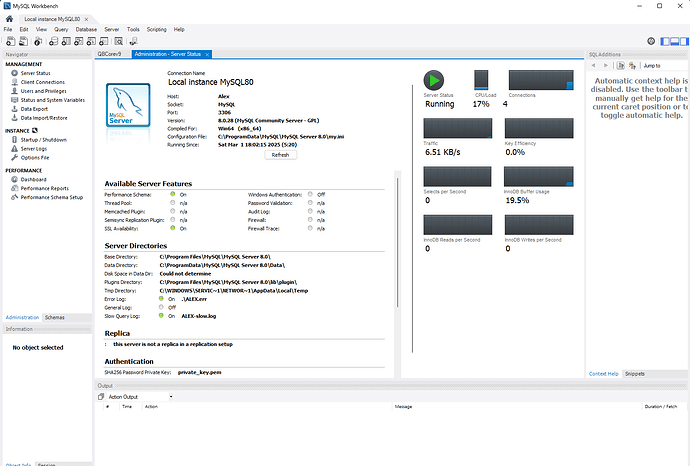Screen dimensions: 690x466
Task: Click the Server Logs warning icon
Action: coord(12,149)
